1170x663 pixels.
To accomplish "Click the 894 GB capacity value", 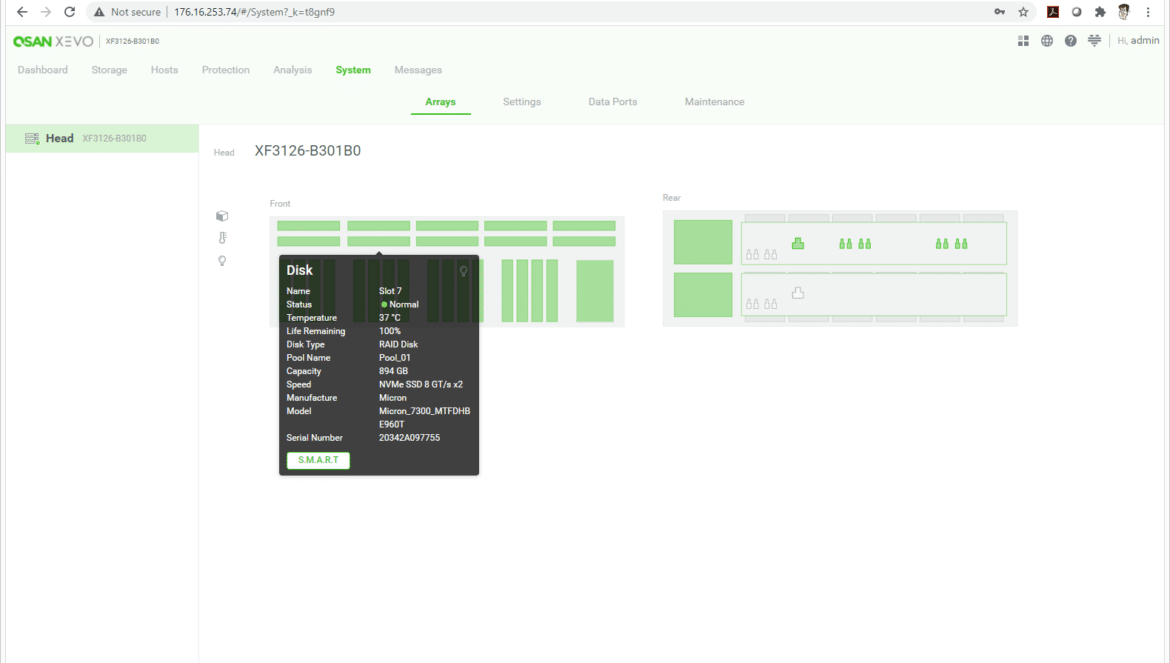I will click(x=393, y=371).
